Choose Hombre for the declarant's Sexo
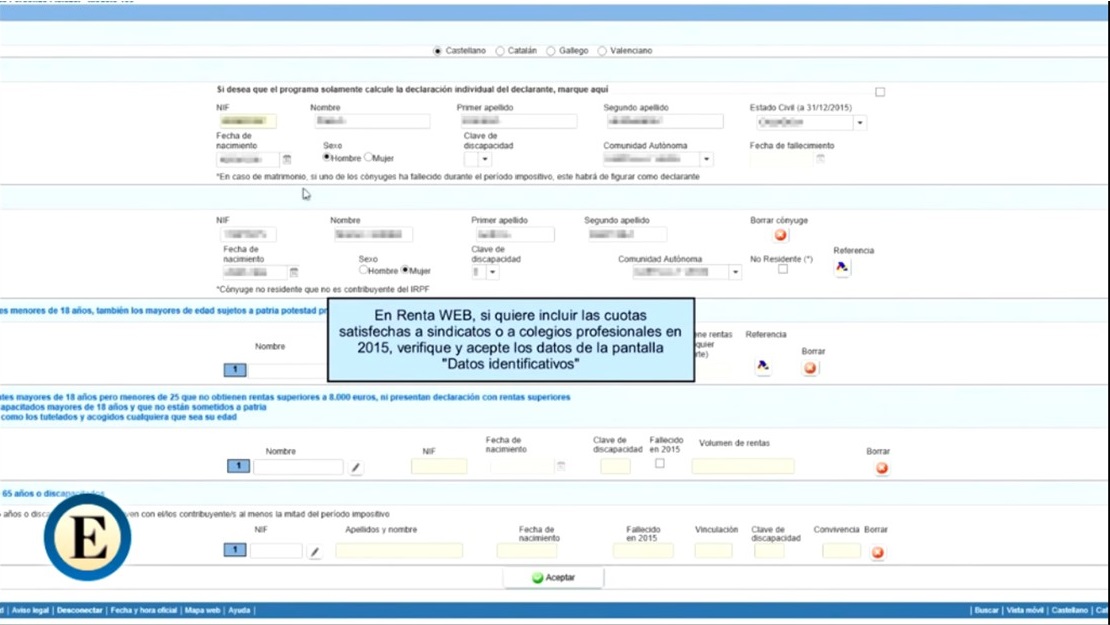 [x=327, y=157]
